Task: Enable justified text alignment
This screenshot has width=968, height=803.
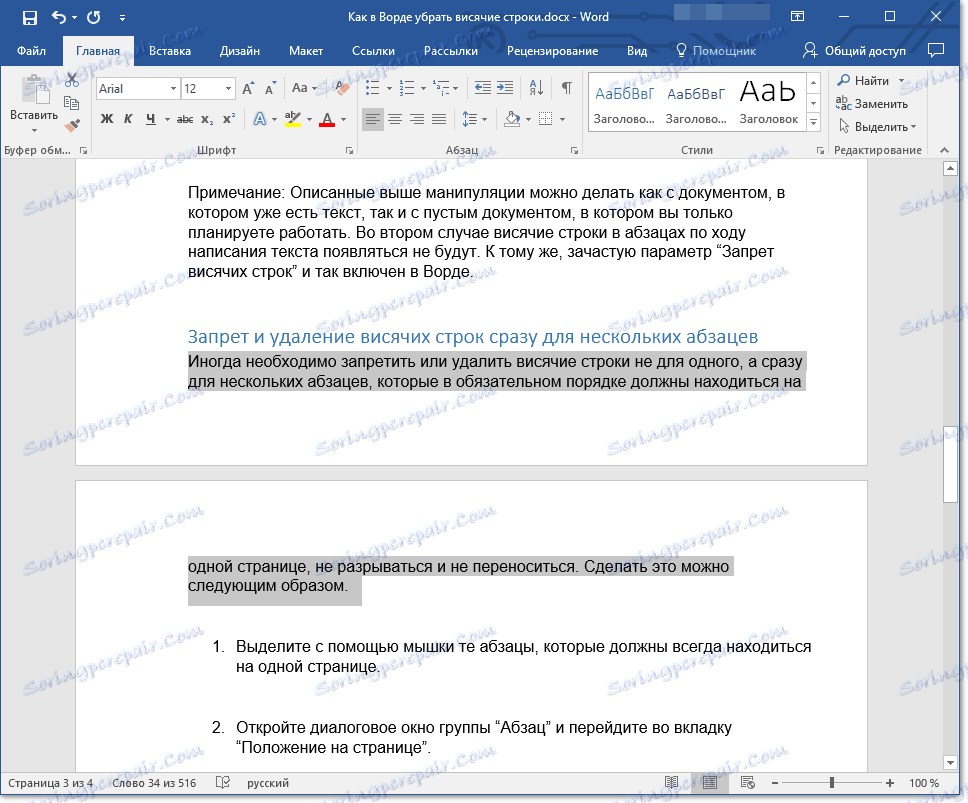Action: [439, 120]
